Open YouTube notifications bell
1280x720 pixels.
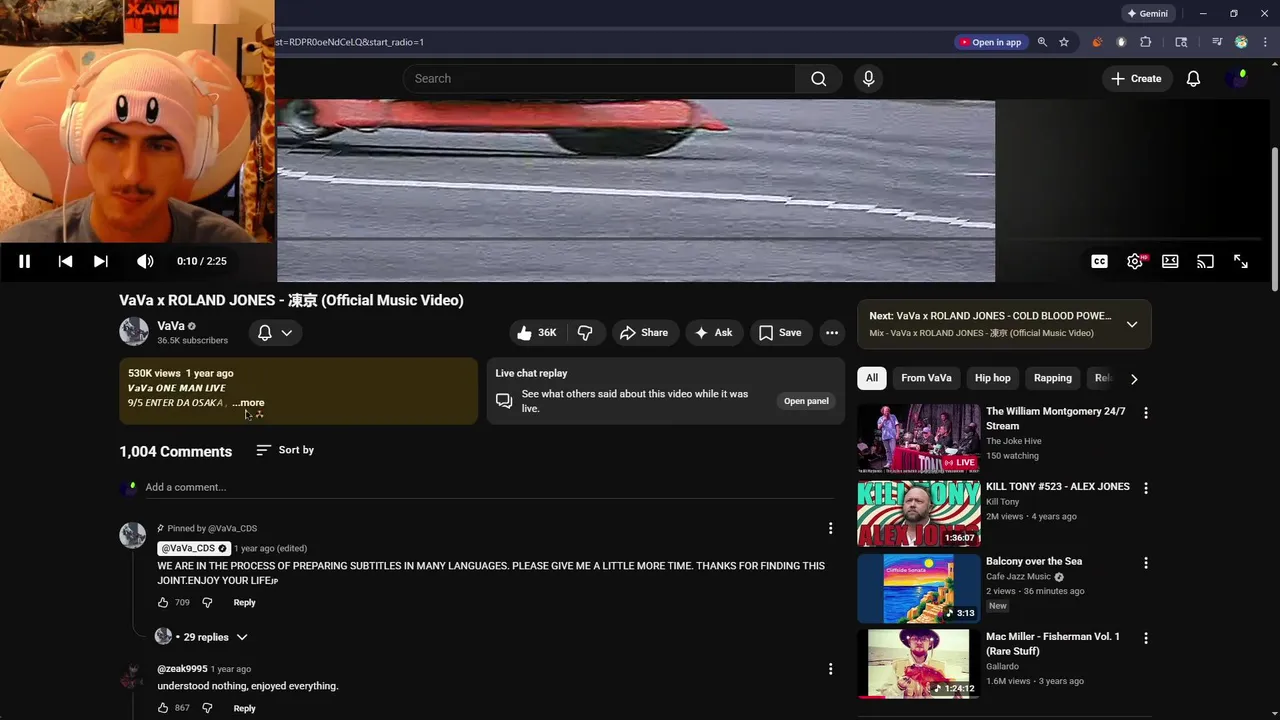click(1193, 79)
